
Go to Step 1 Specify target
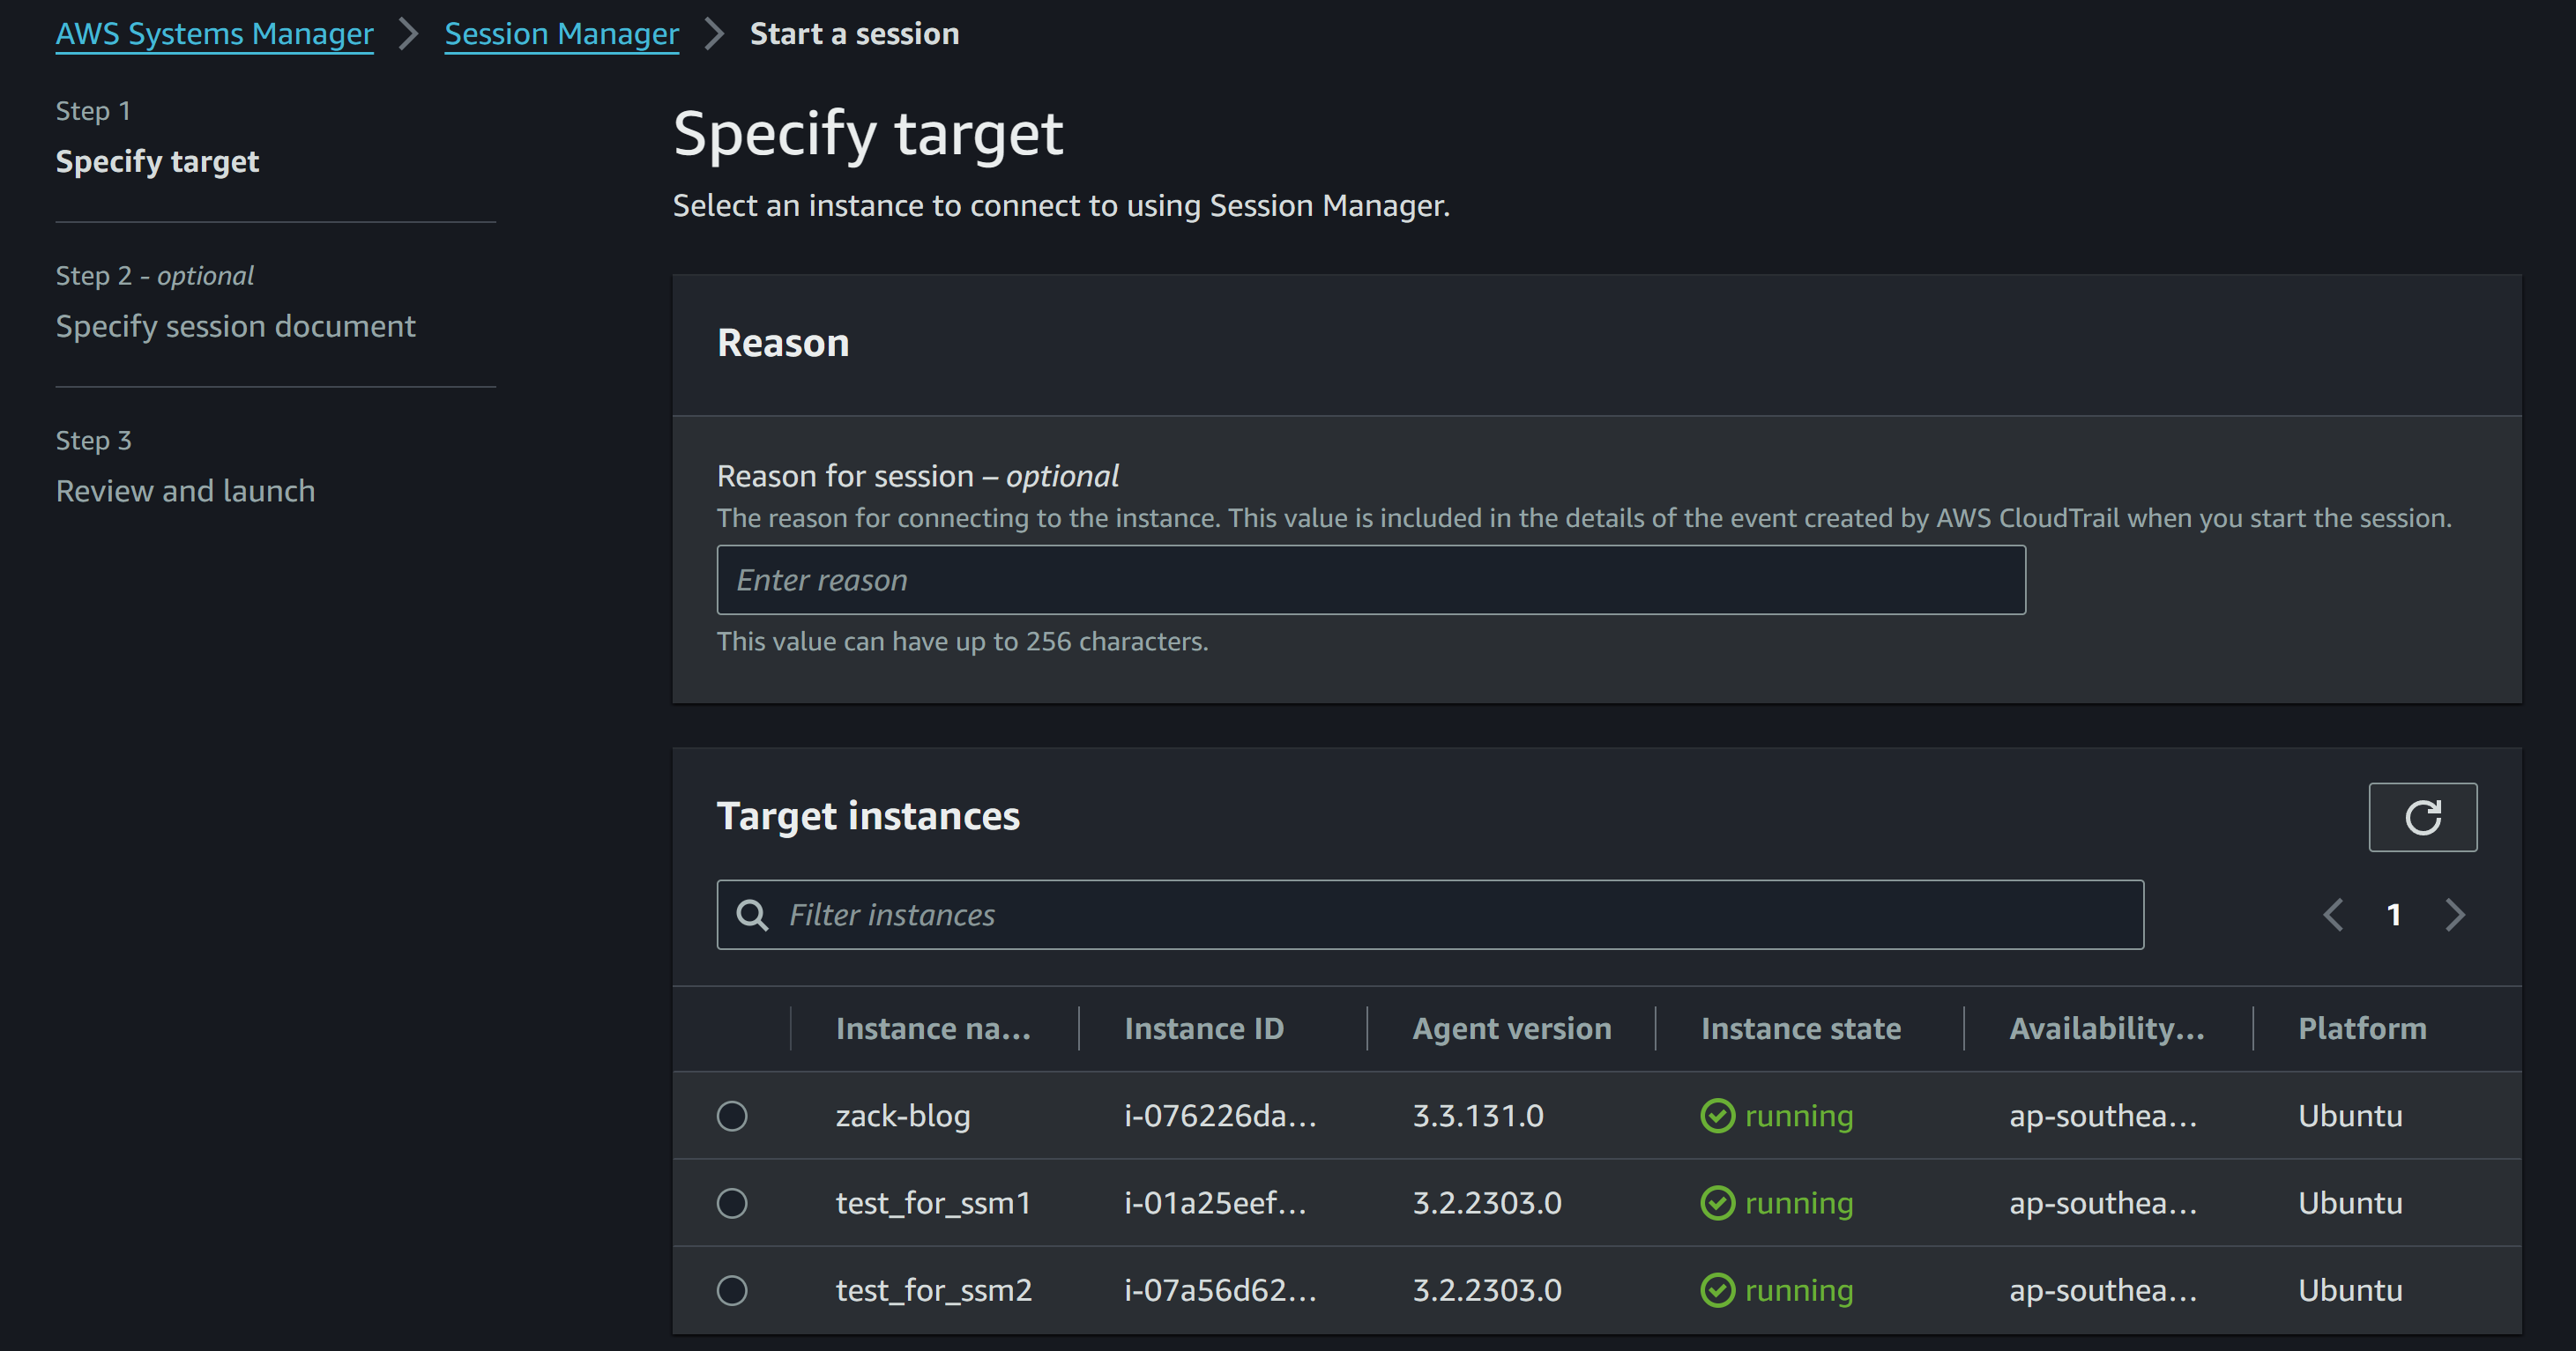coord(157,161)
